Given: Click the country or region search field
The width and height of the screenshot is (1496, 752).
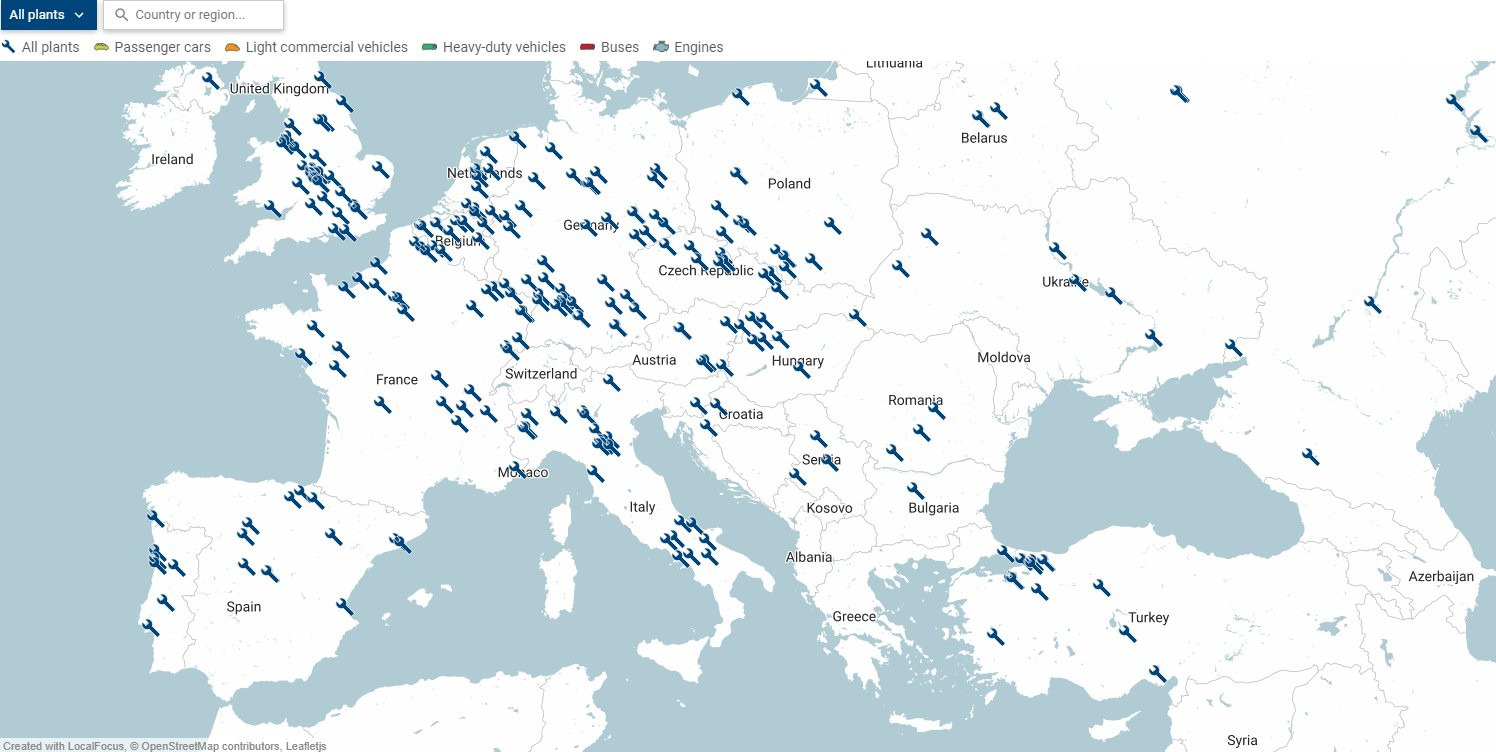Looking at the screenshot, I should [193, 15].
